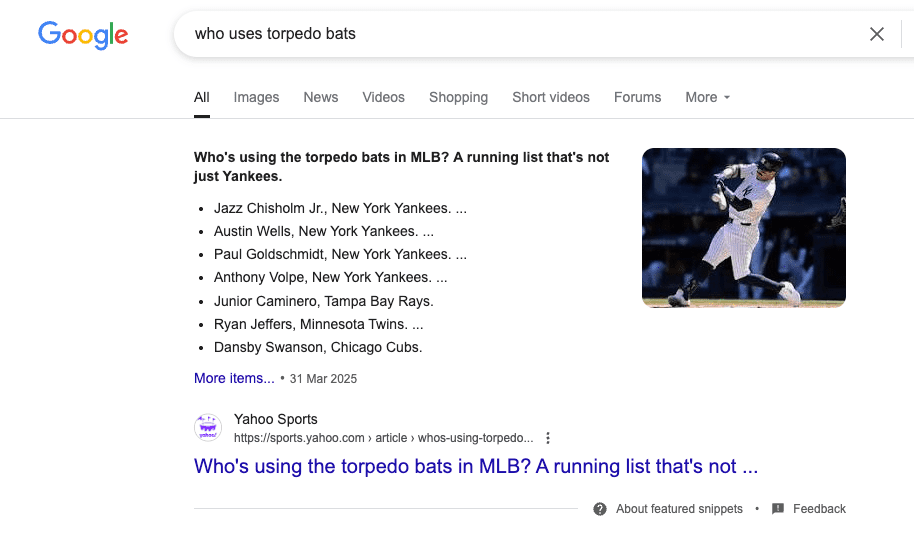Select the Anthony Volpe list item
The image size is (914, 542).
pos(331,277)
